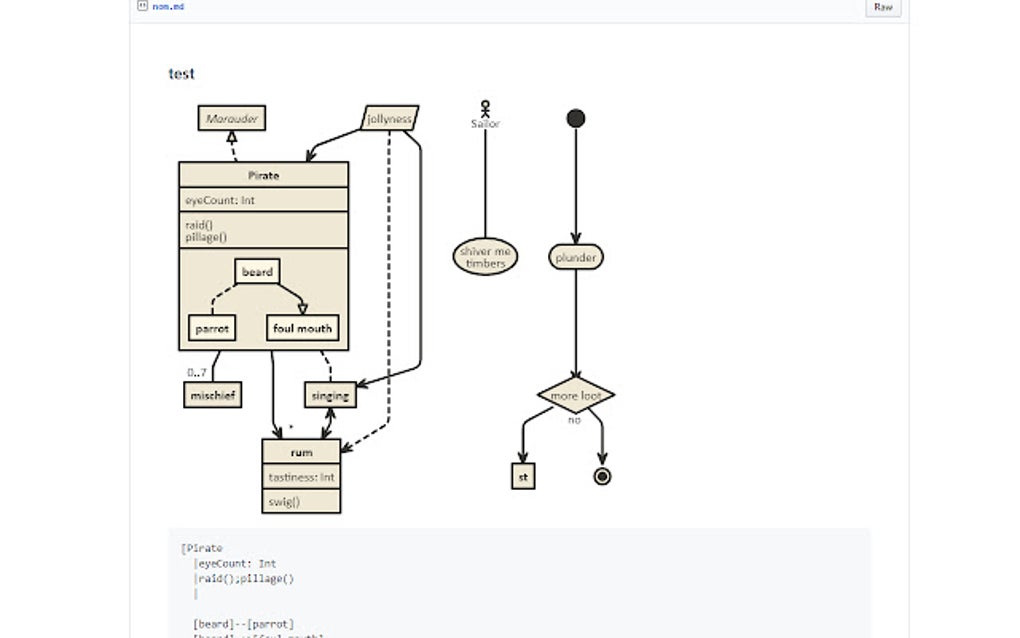Click the 'foul mouth' box
This screenshot has width=1020, height=638.
coord(302,328)
